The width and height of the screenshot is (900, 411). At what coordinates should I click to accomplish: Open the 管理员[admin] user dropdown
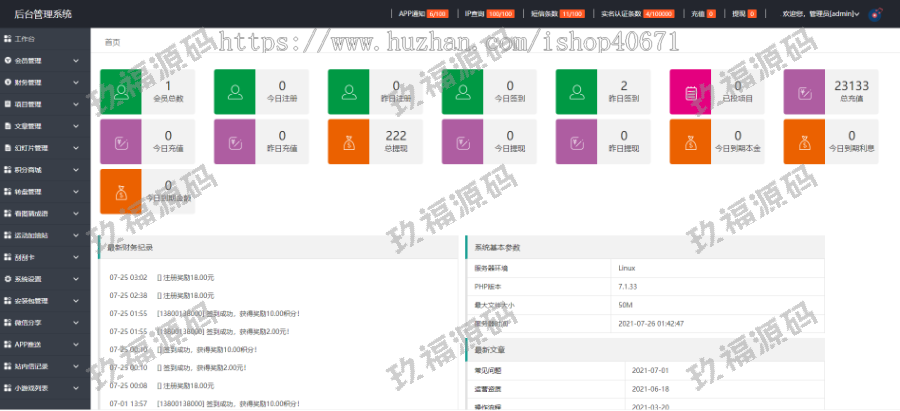click(x=820, y=15)
